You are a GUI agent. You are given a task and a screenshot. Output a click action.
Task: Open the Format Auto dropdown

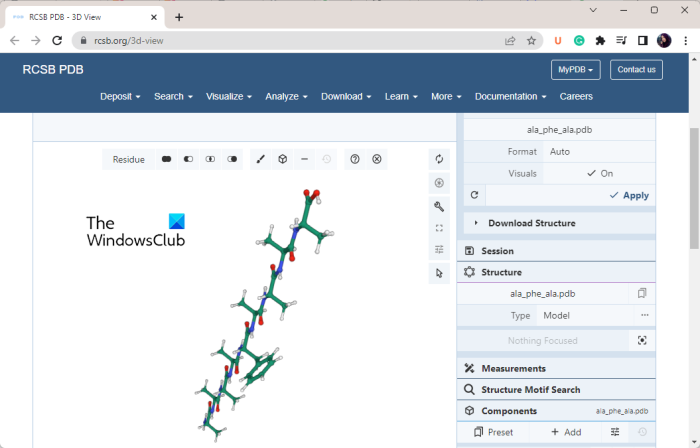click(600, 152)
